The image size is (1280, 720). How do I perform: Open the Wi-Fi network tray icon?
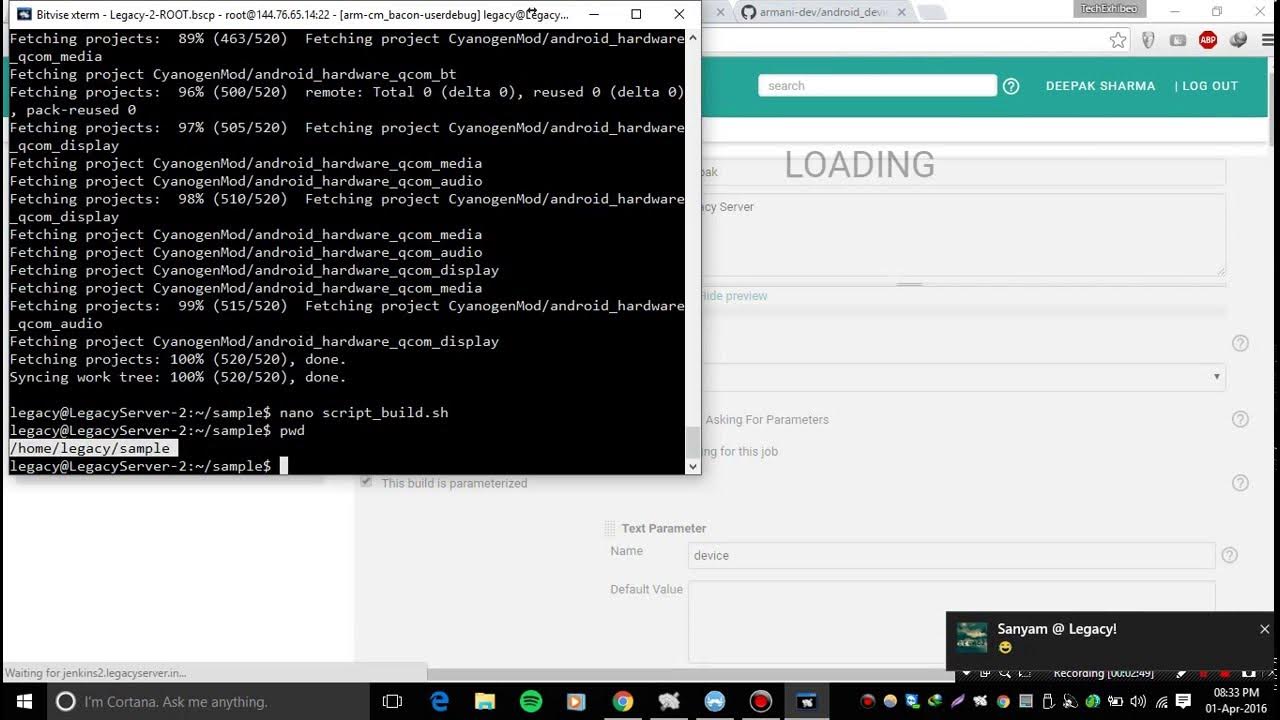pyautogui.click(x=1161, y=701)
